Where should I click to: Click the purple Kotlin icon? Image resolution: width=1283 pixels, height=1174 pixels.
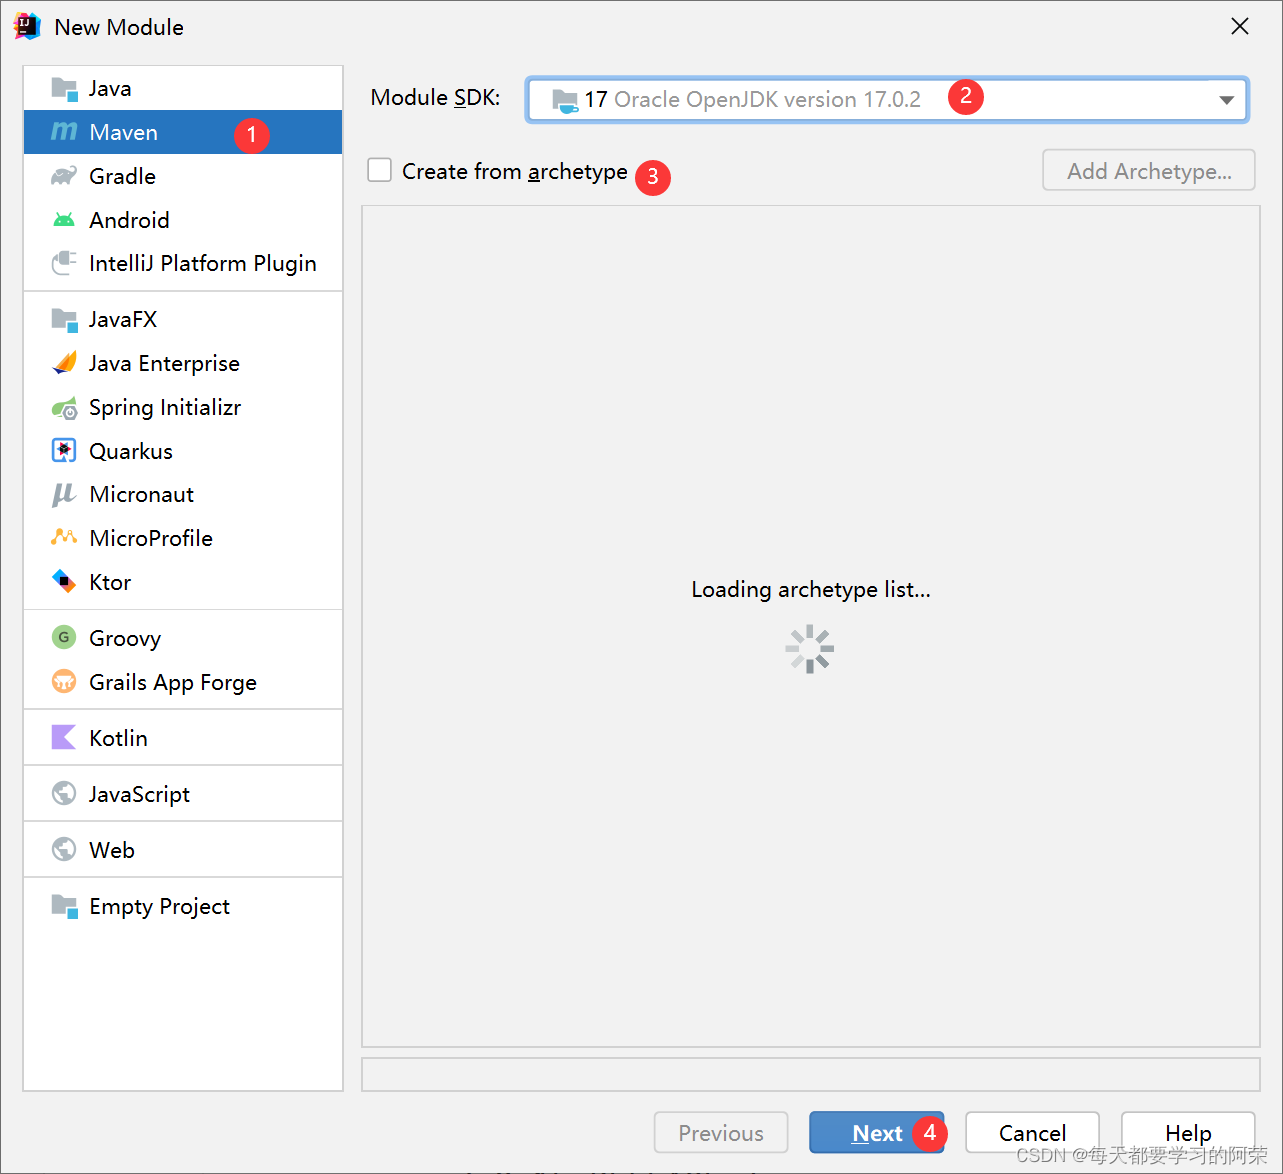coord(64,738)
